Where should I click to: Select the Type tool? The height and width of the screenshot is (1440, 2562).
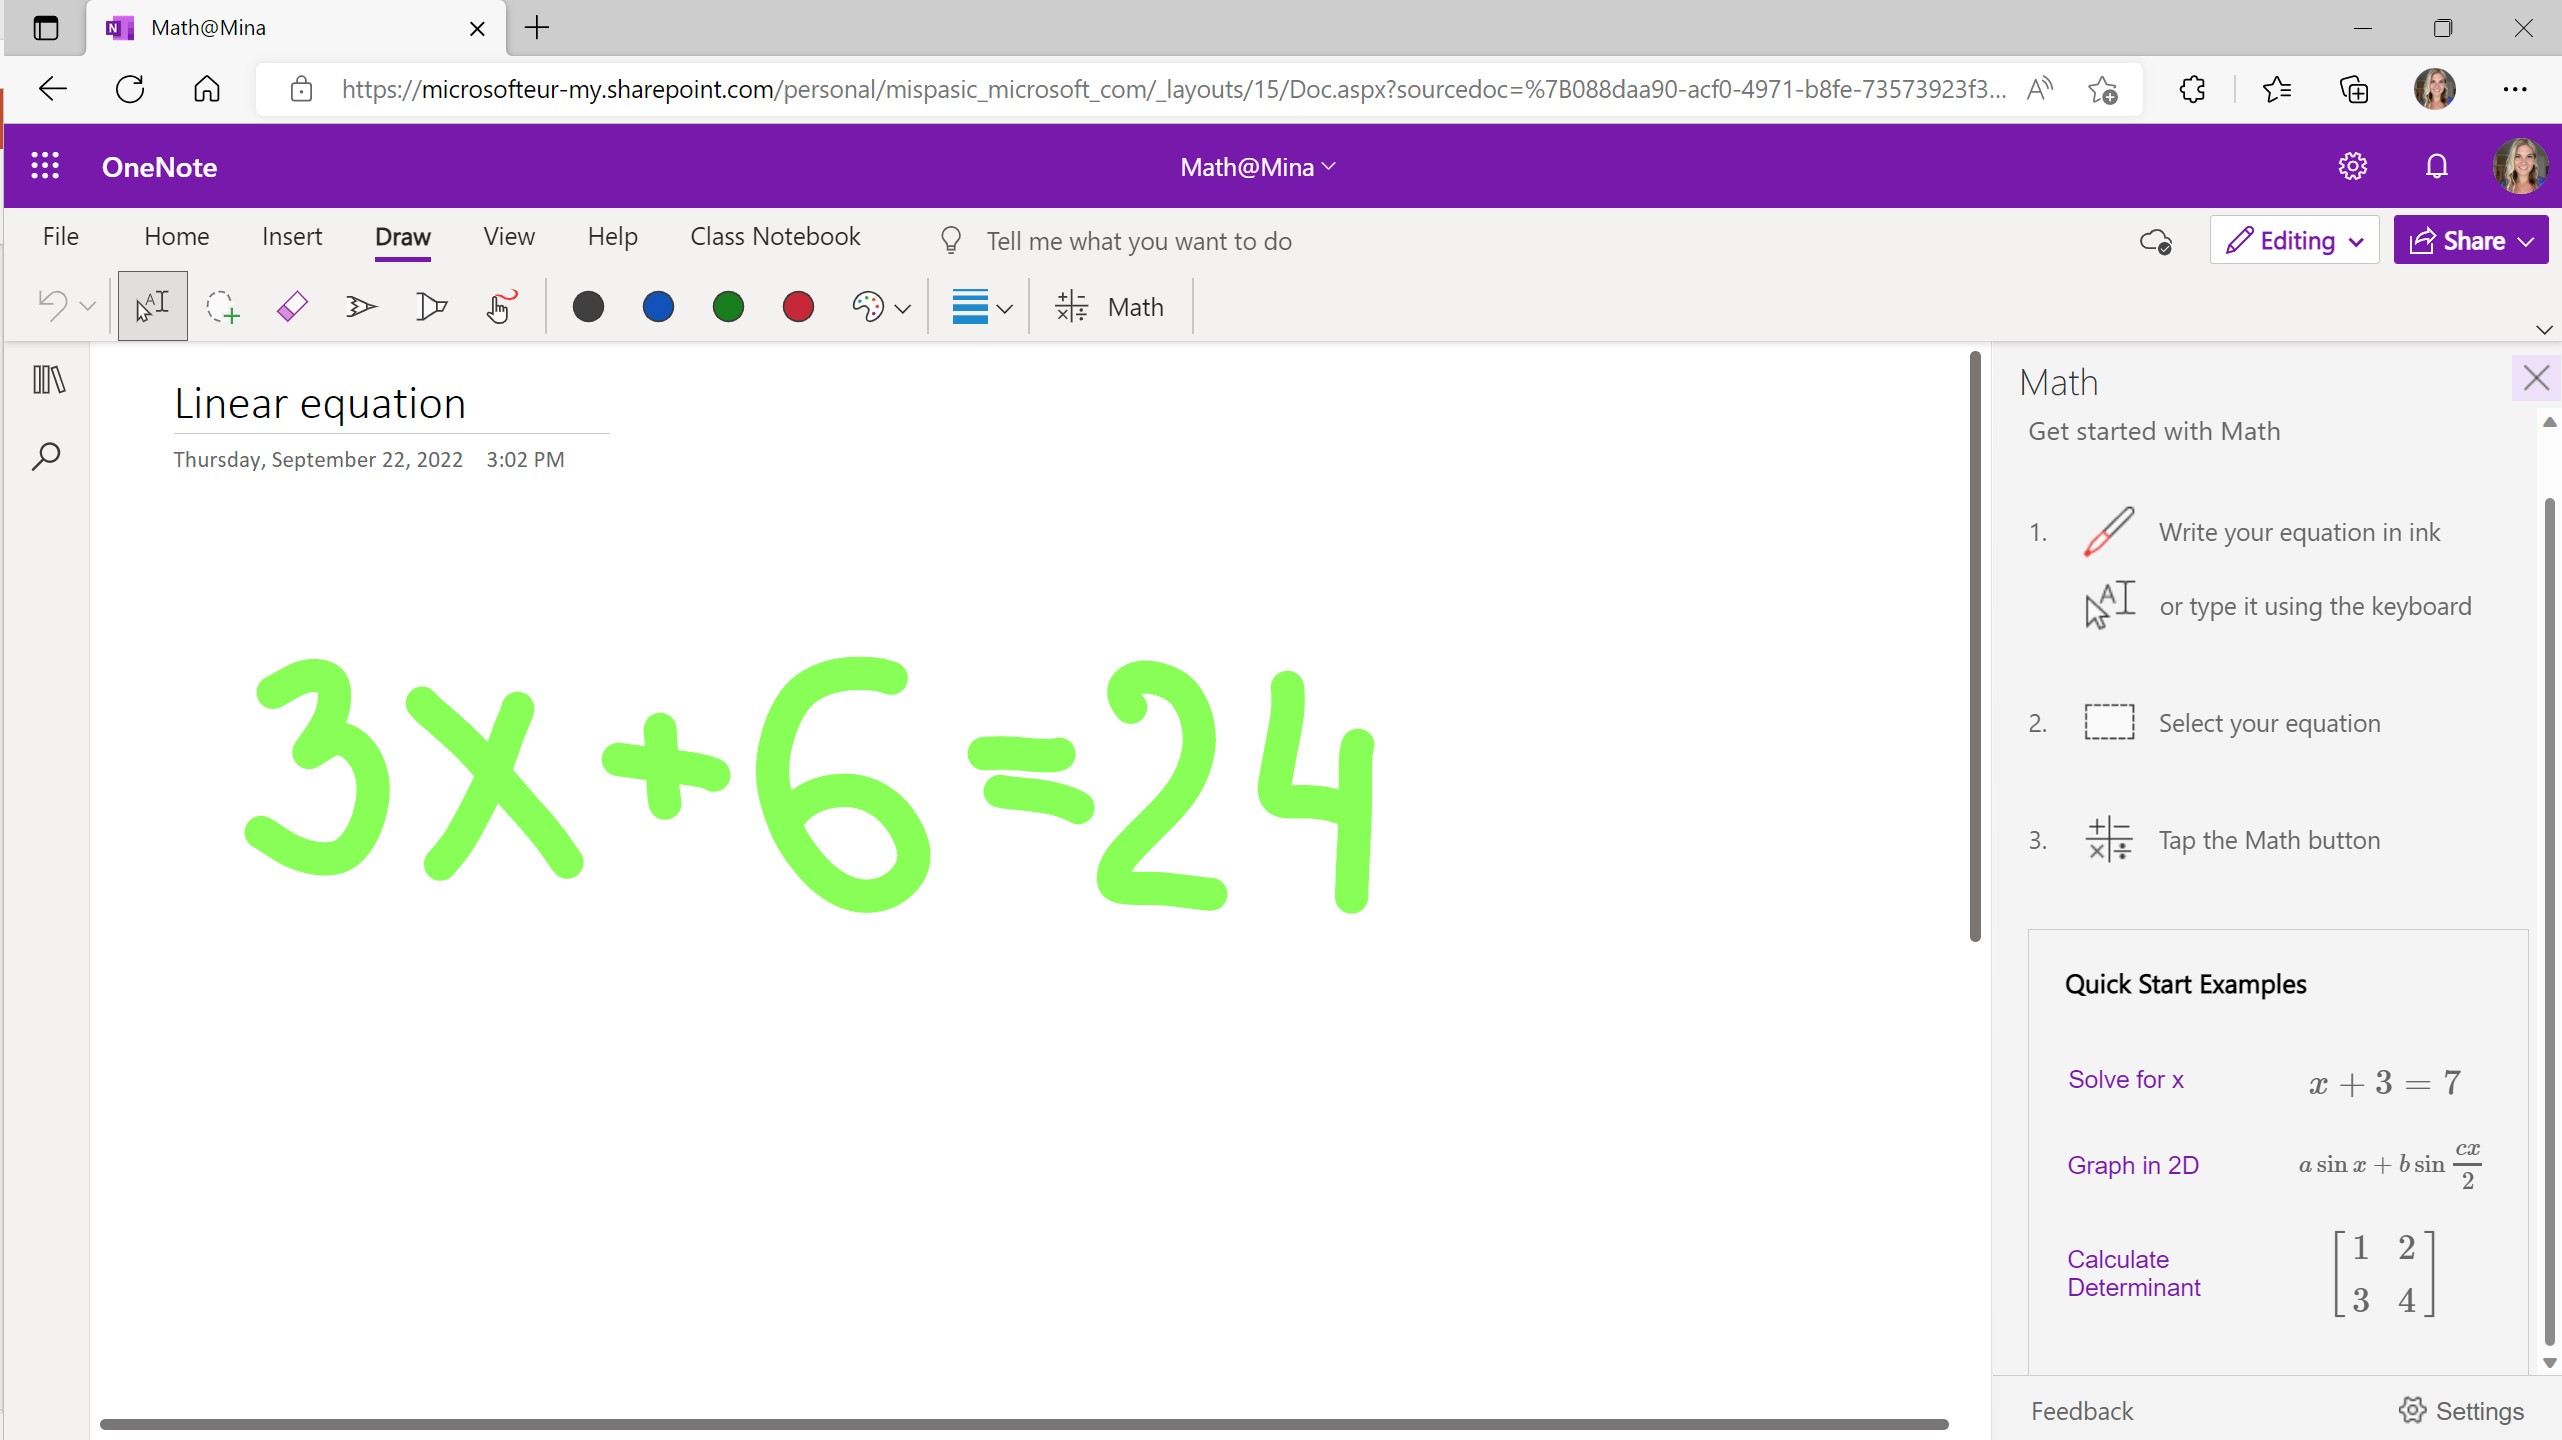point(152,306)
